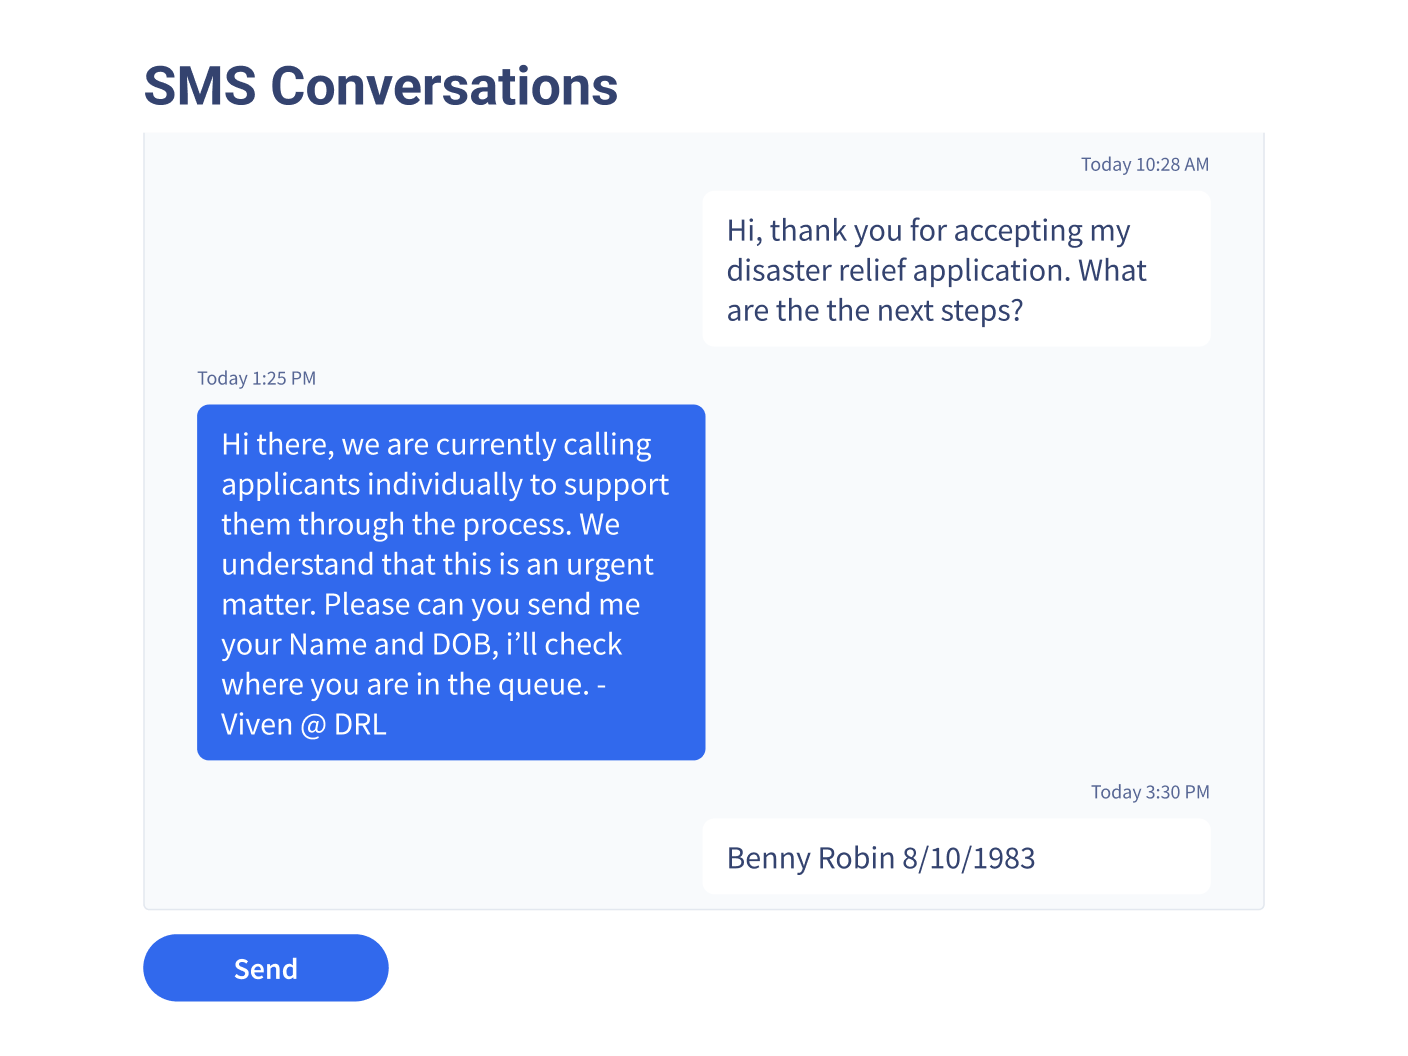
Task: Click the SMS Conversations heading
Action: (380, 86)
